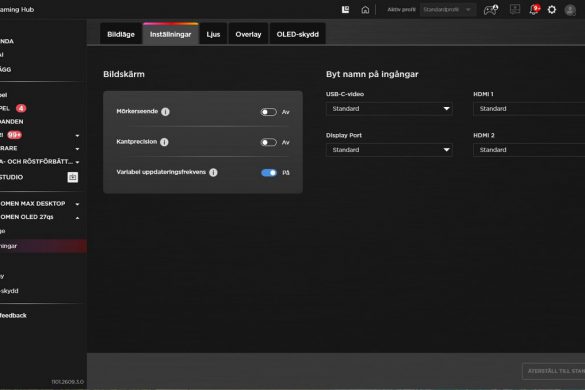Open the Display Port name dropdown
The height and width of the screenshot is (390, 585).
pos(389,150)
